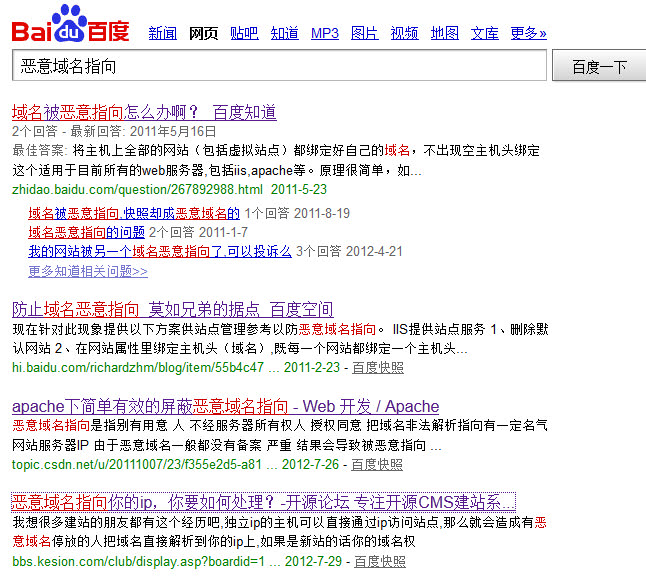Screen dimensions: 646x581
Task: Open the 文库 library tab
Action: 484,33
